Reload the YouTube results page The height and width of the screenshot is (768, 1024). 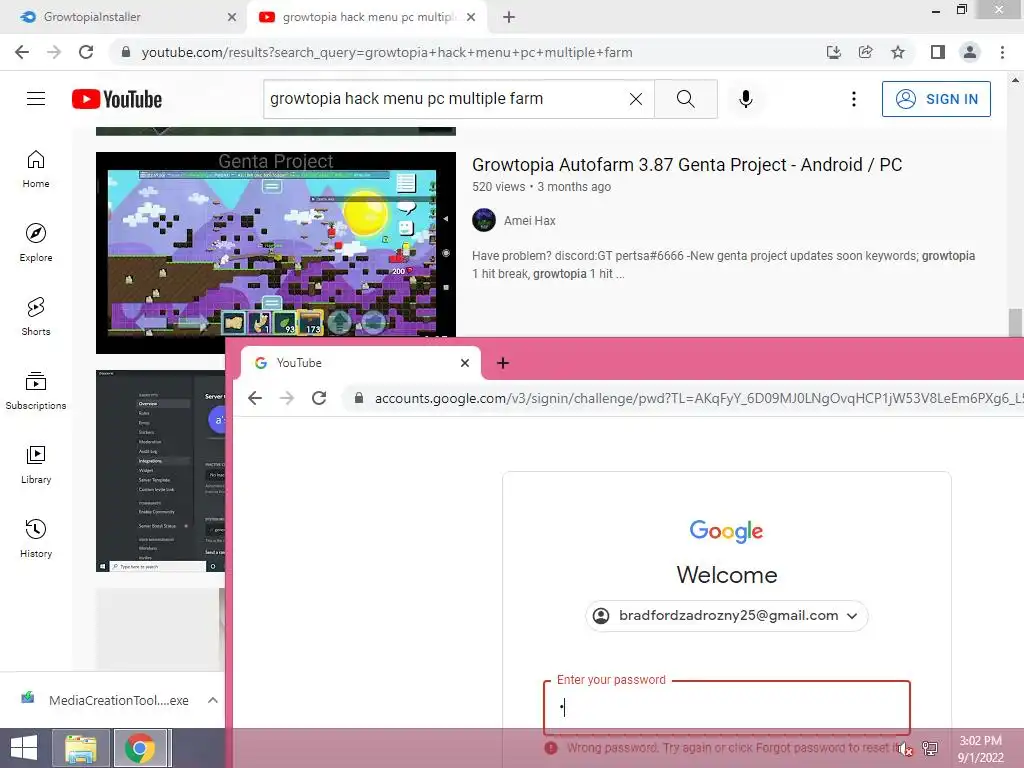coord(86,52)
